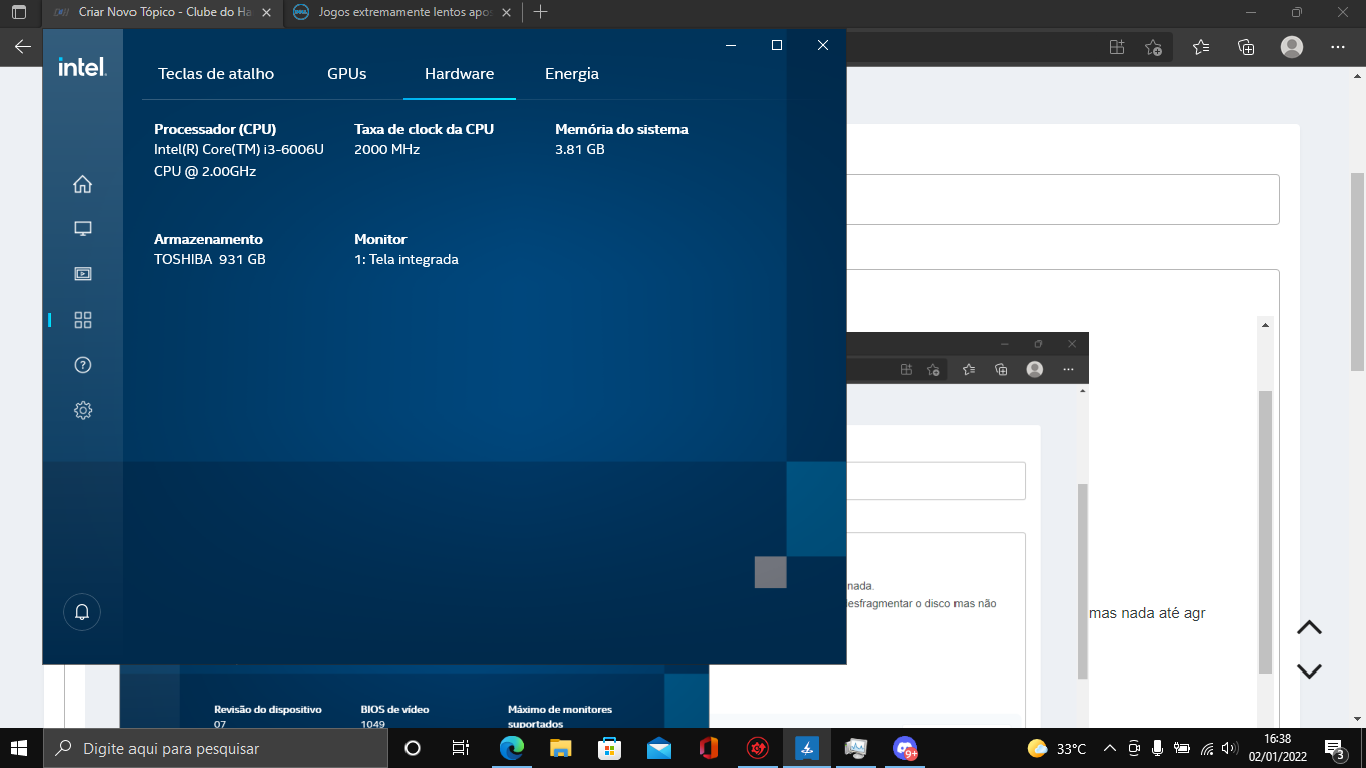Close the Intel Graphics Command Center window
This screenshot has height=768, width=1366.
[823, 45]
